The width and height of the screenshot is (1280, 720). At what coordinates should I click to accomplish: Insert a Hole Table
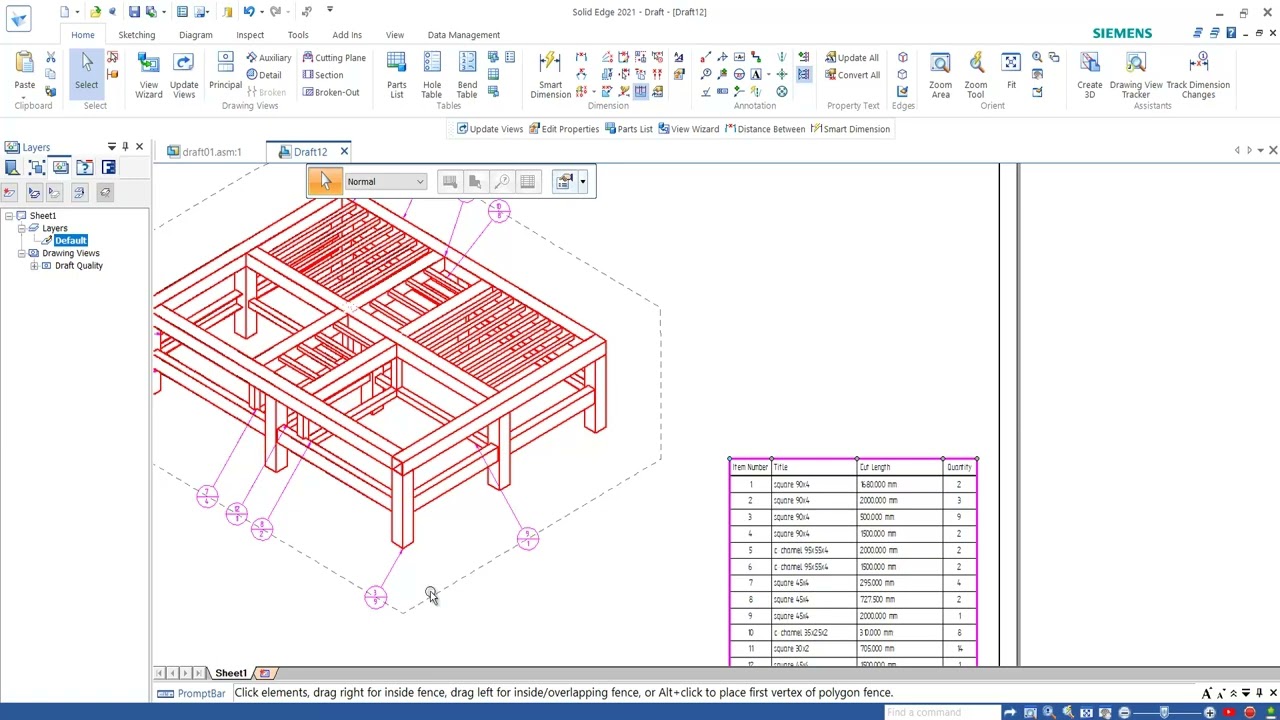(432, 76)
